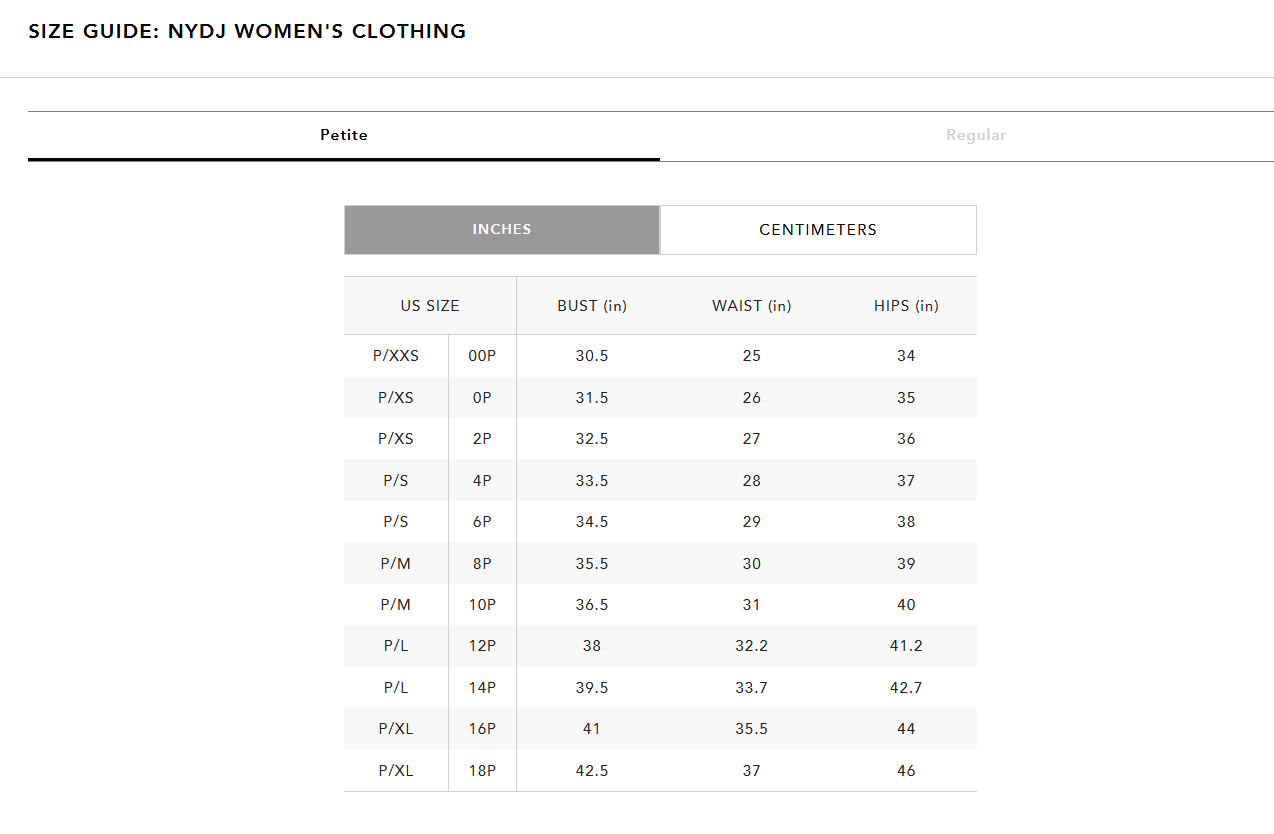Click the WAIST (in) column header
The height and width of the screenshot is (834, 1274).
tap(751, 306)
